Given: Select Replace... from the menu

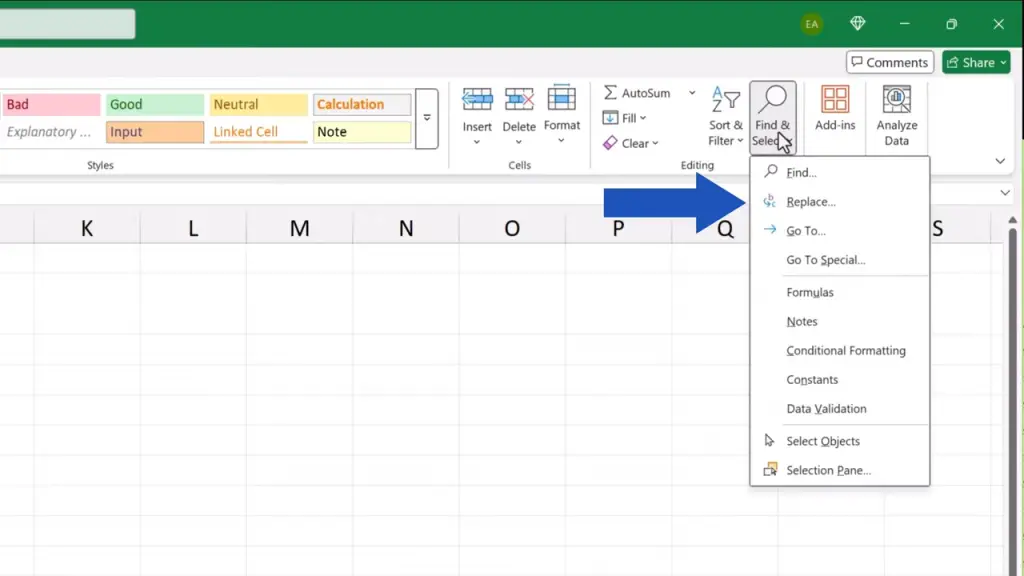Looking at the screenshot, I should point(810,202).
